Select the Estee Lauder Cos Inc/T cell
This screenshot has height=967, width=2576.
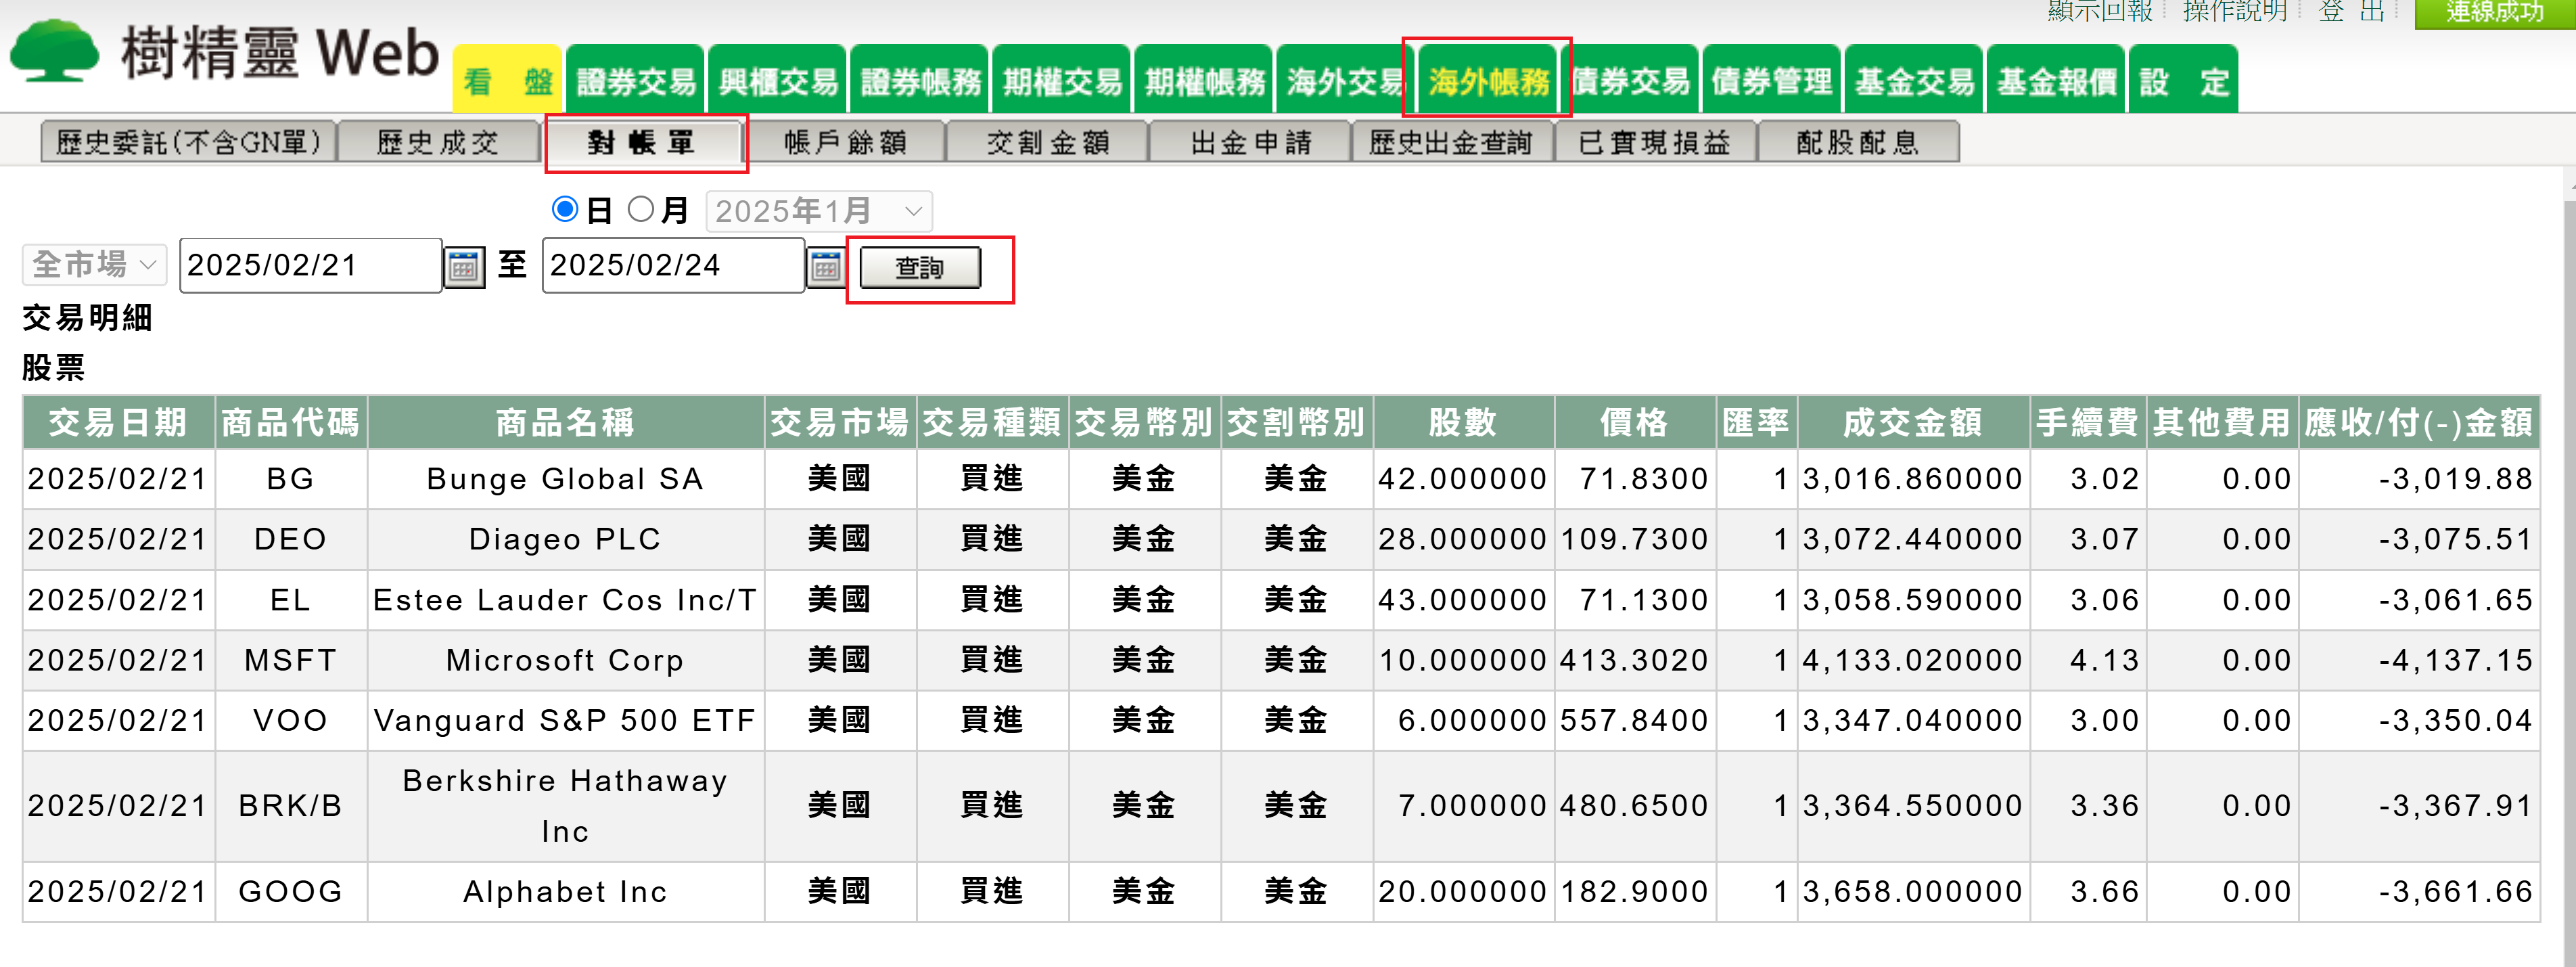click(566, 600)
